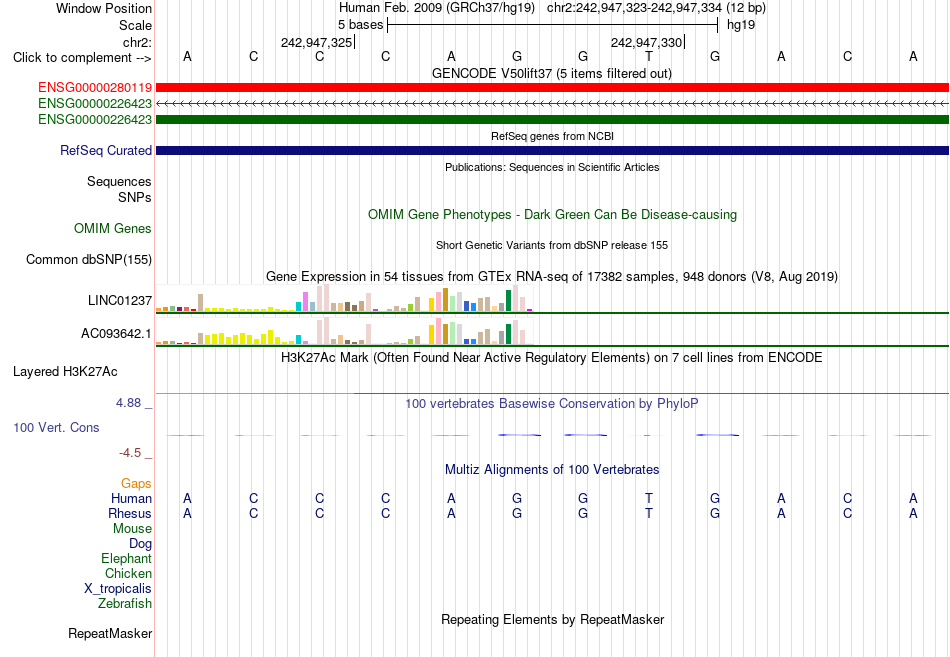Image resolution: width=950 pixels, height=657 pixels.
Task: Click the 'Click to complement' label
Action: tap(82, 58)
